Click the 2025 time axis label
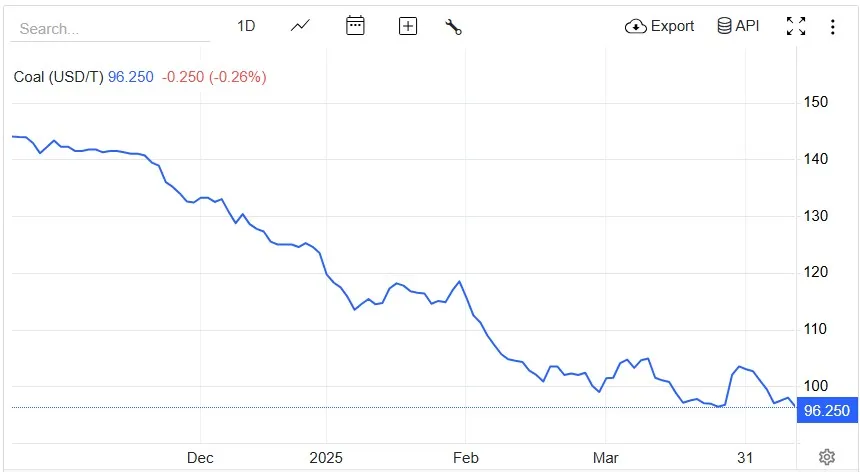This screenshot has height=472, width=860. pyautogui.click(x=326, y=458)
